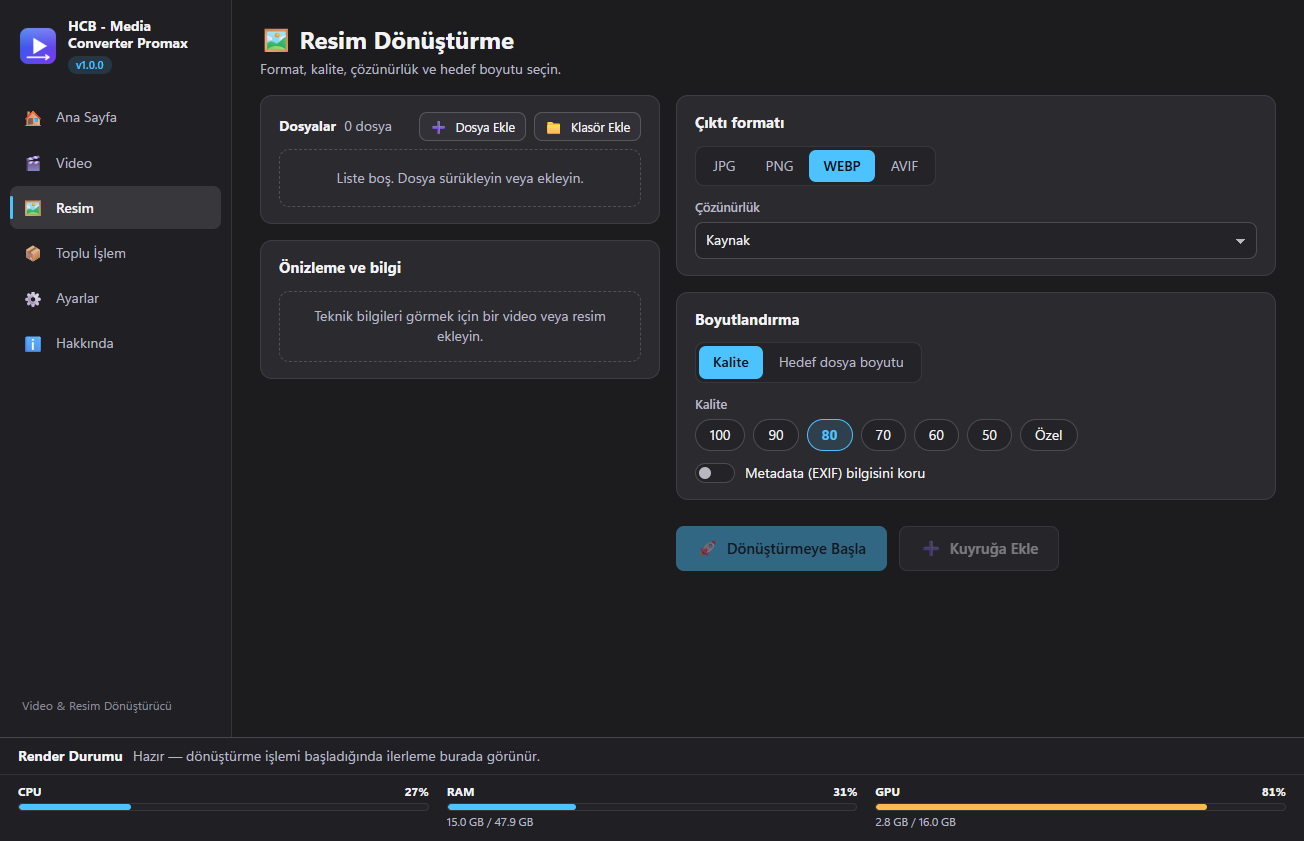
Task: Select AVIF output format
Action: click(905, 166)
